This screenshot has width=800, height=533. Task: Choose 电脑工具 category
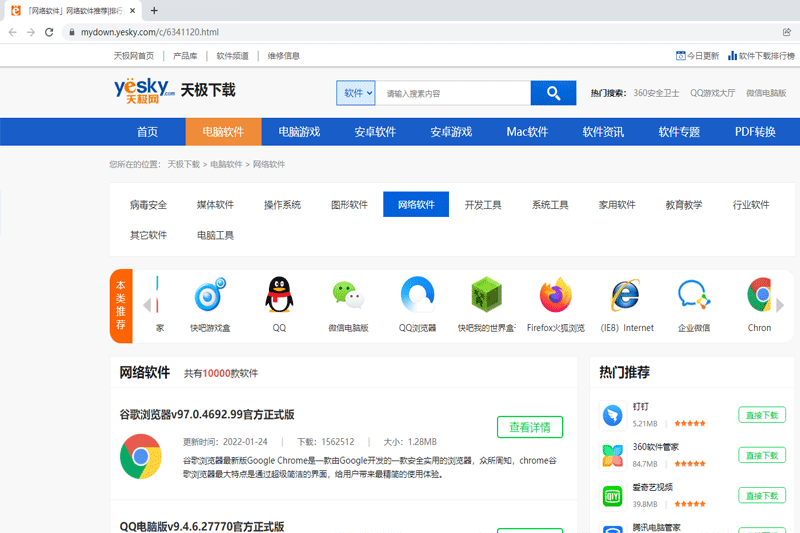coord(215,235)
